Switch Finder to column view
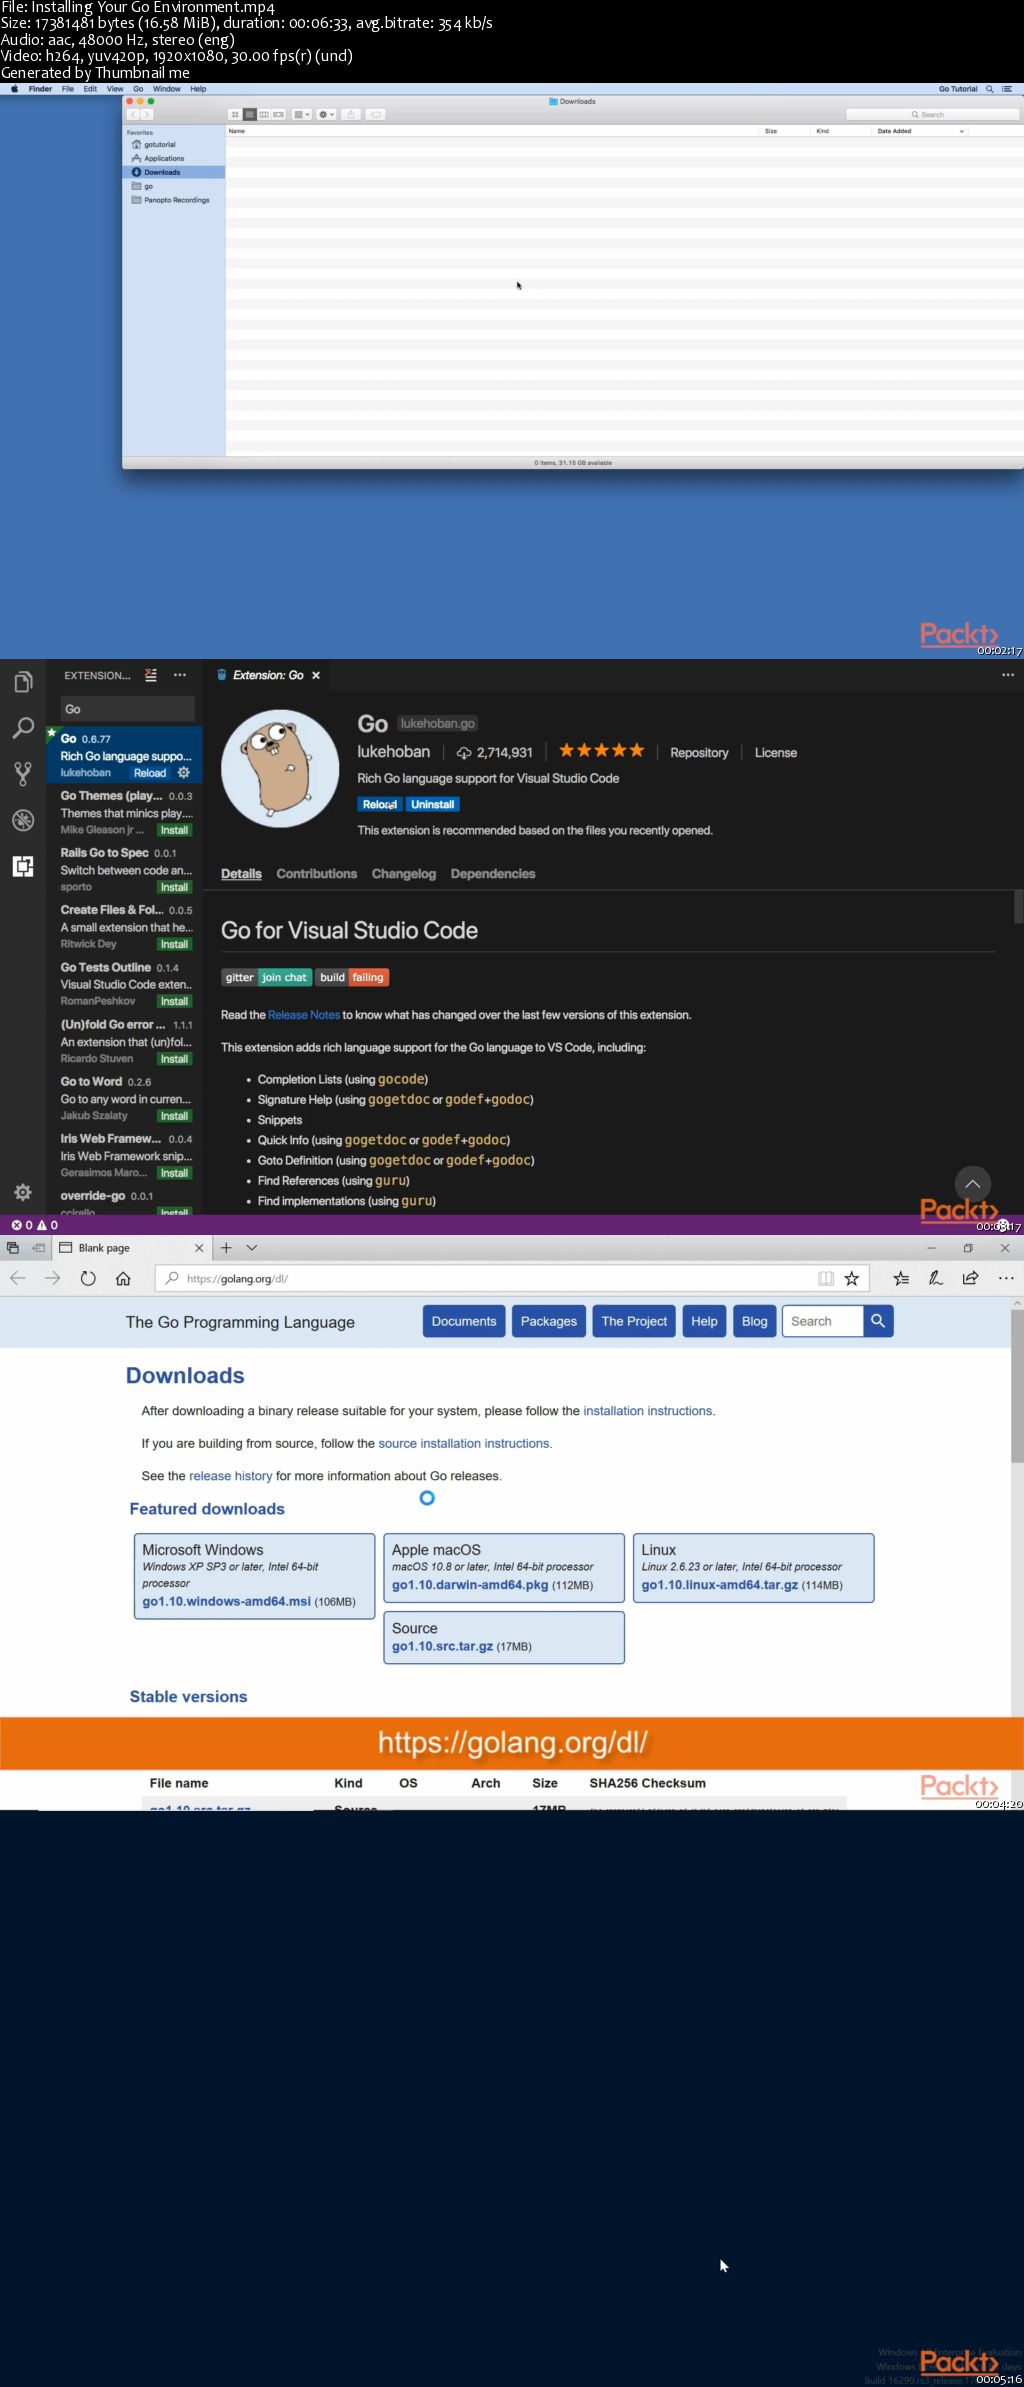This screenshot has width=1024, height=2387. point(264,115)
